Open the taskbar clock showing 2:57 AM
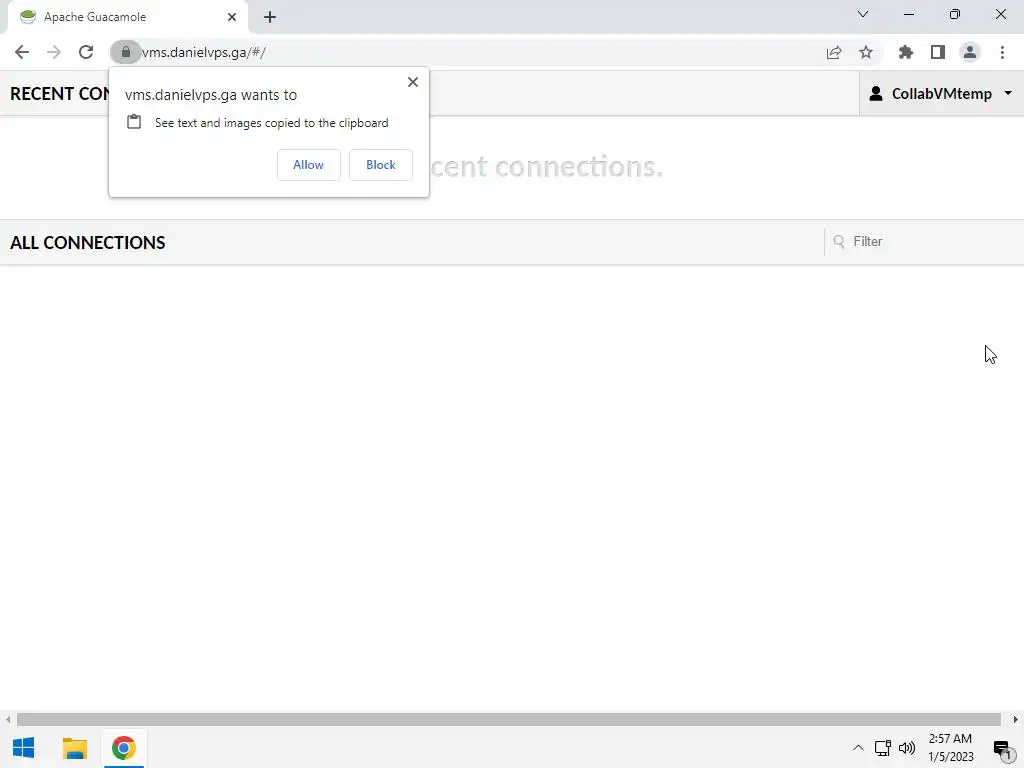1024x768 pixels. (x=950, y=748)
